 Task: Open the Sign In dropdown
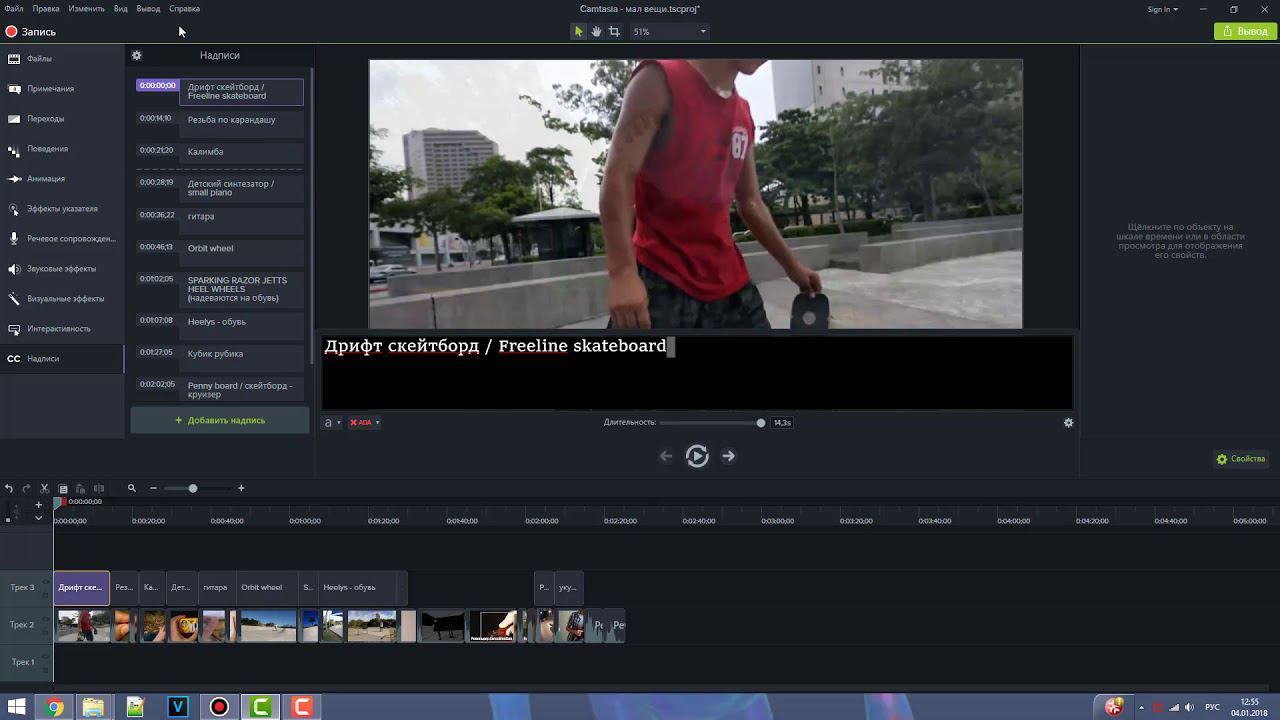[x=1162, y=9]
